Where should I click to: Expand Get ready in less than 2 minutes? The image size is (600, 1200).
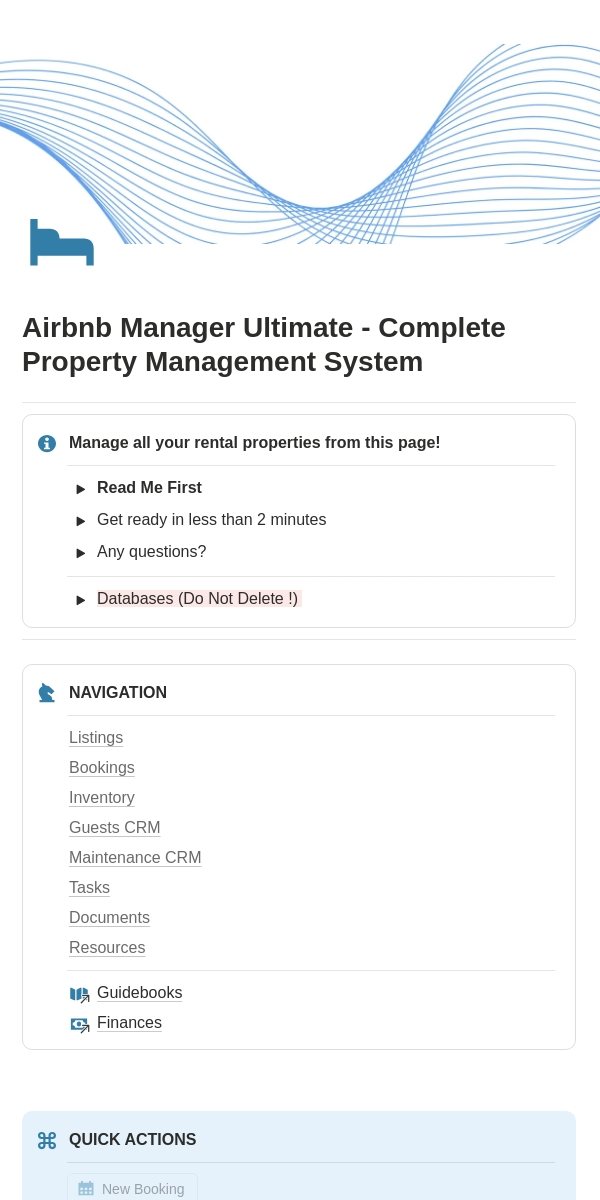tap(81, 521)
